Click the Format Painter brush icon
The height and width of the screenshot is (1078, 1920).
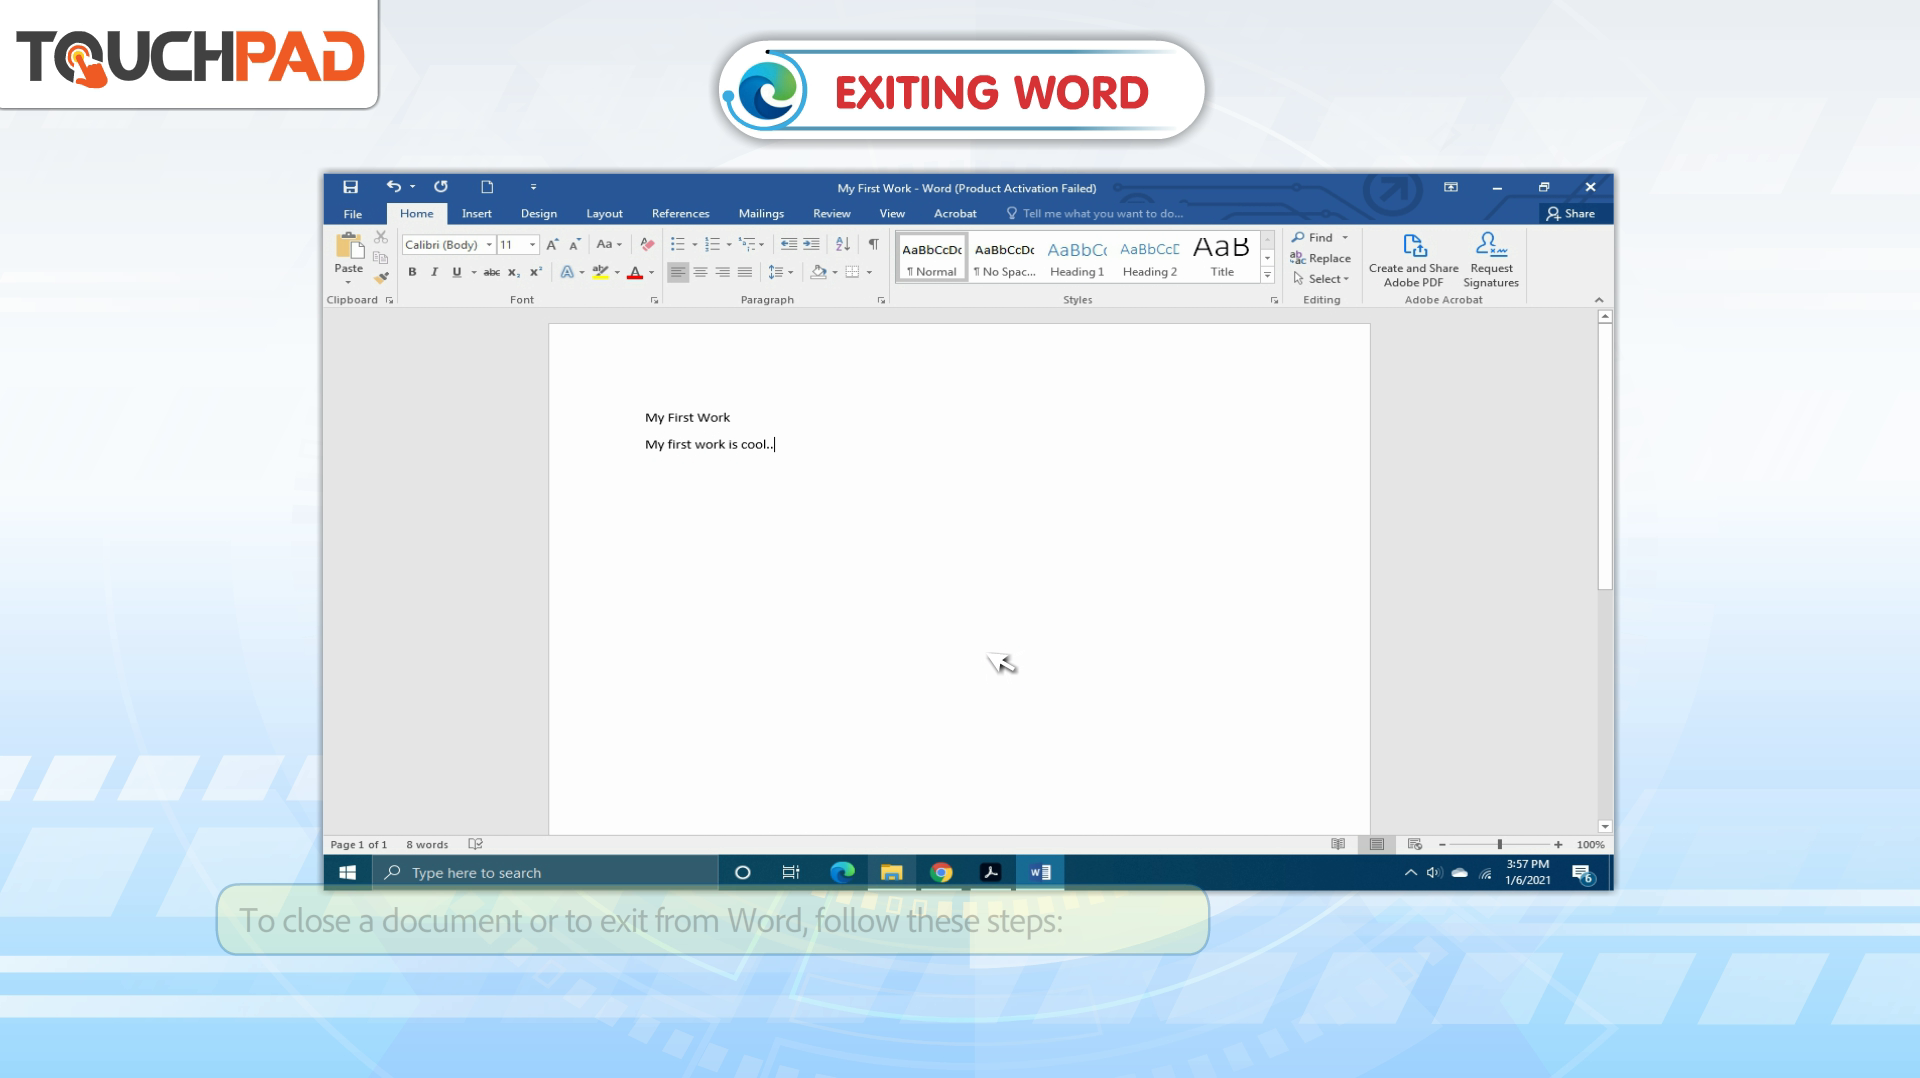tap(381, 278)
